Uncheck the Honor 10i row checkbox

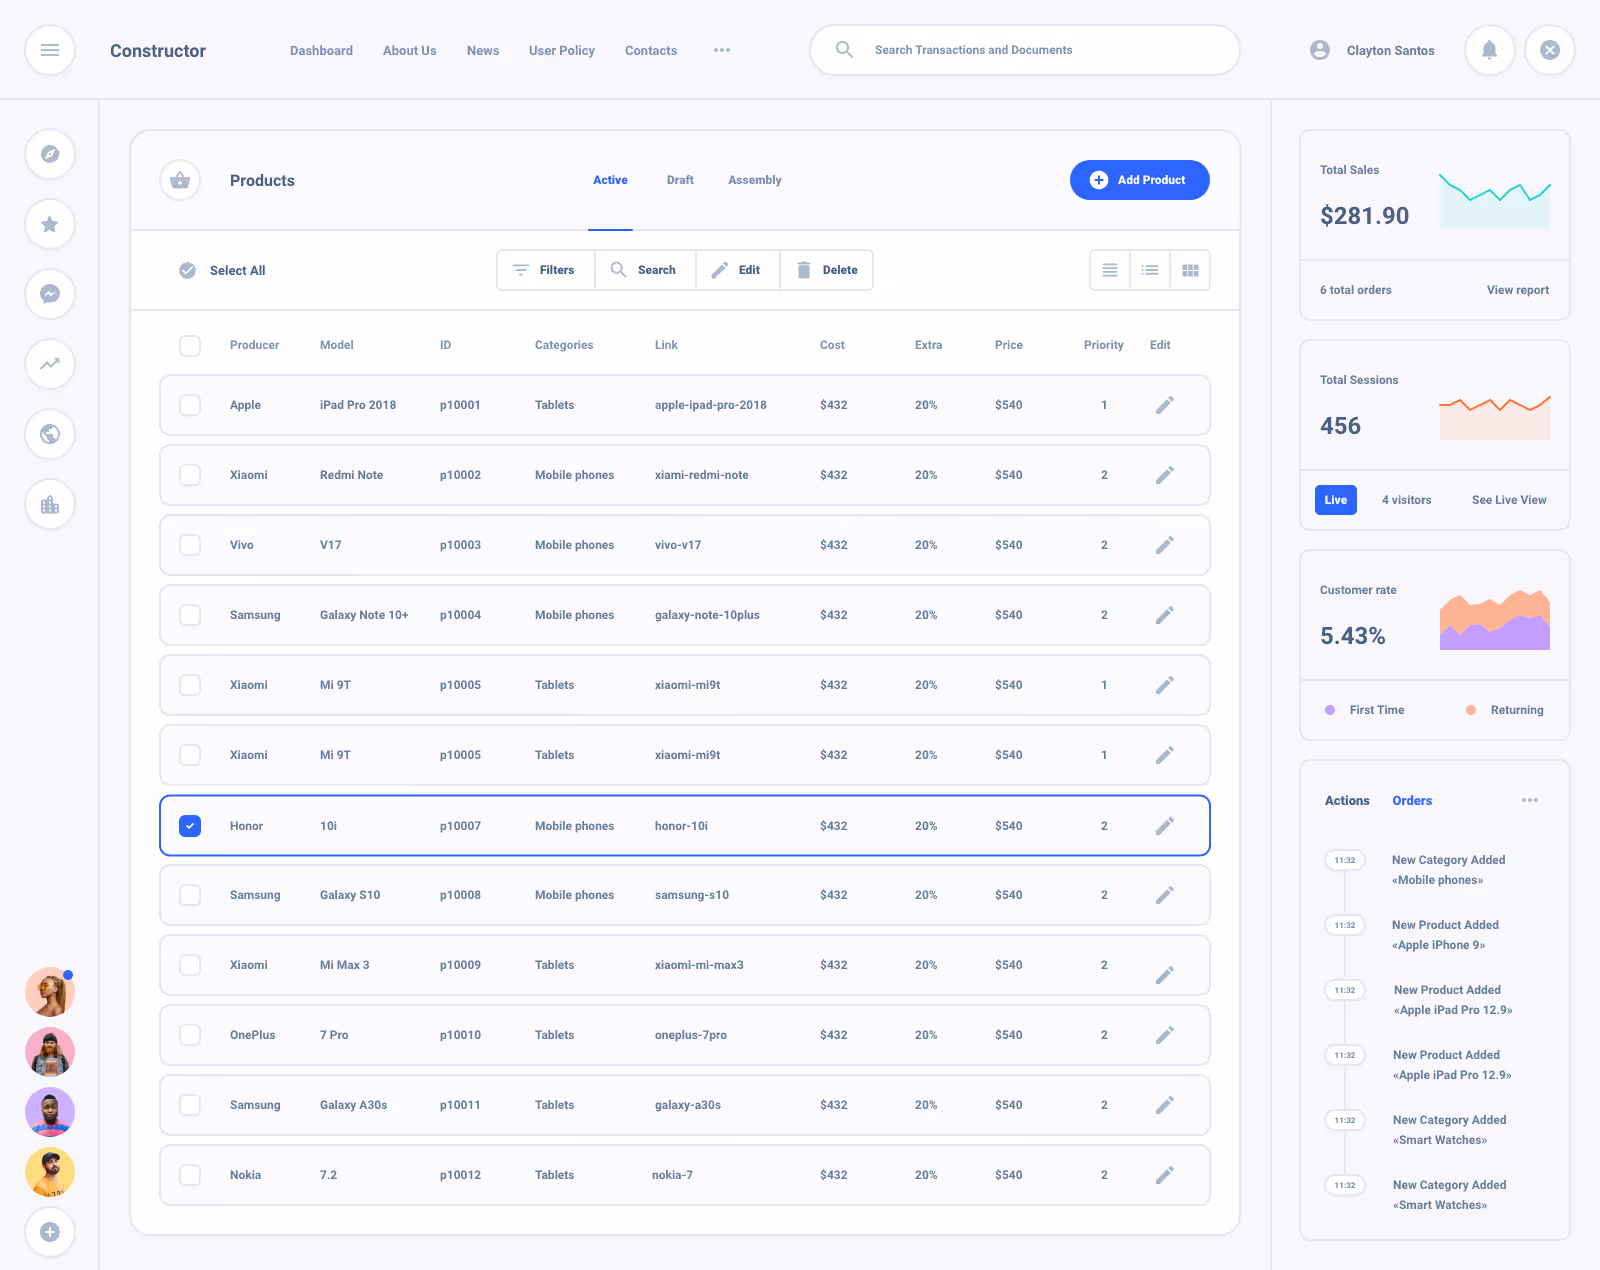[190, 826]
